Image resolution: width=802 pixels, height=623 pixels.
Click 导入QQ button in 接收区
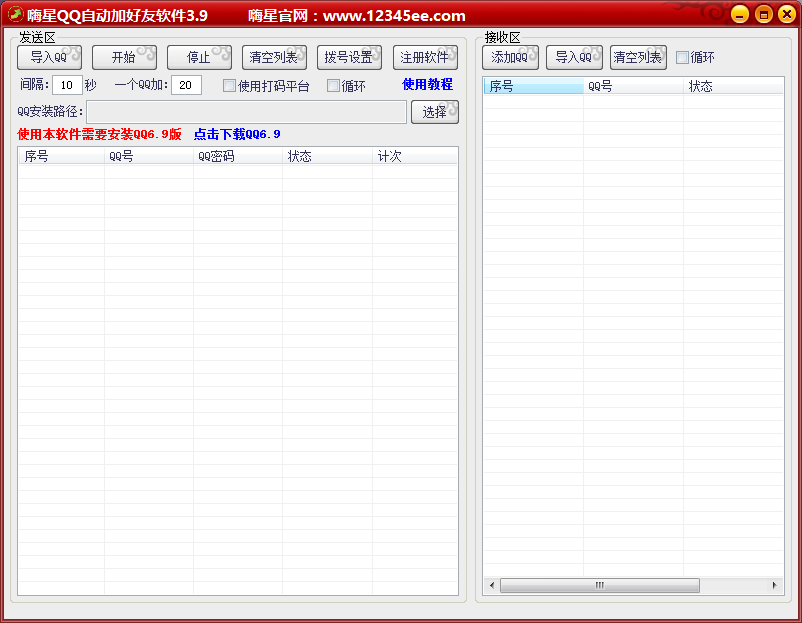click(x=574, y=57)
